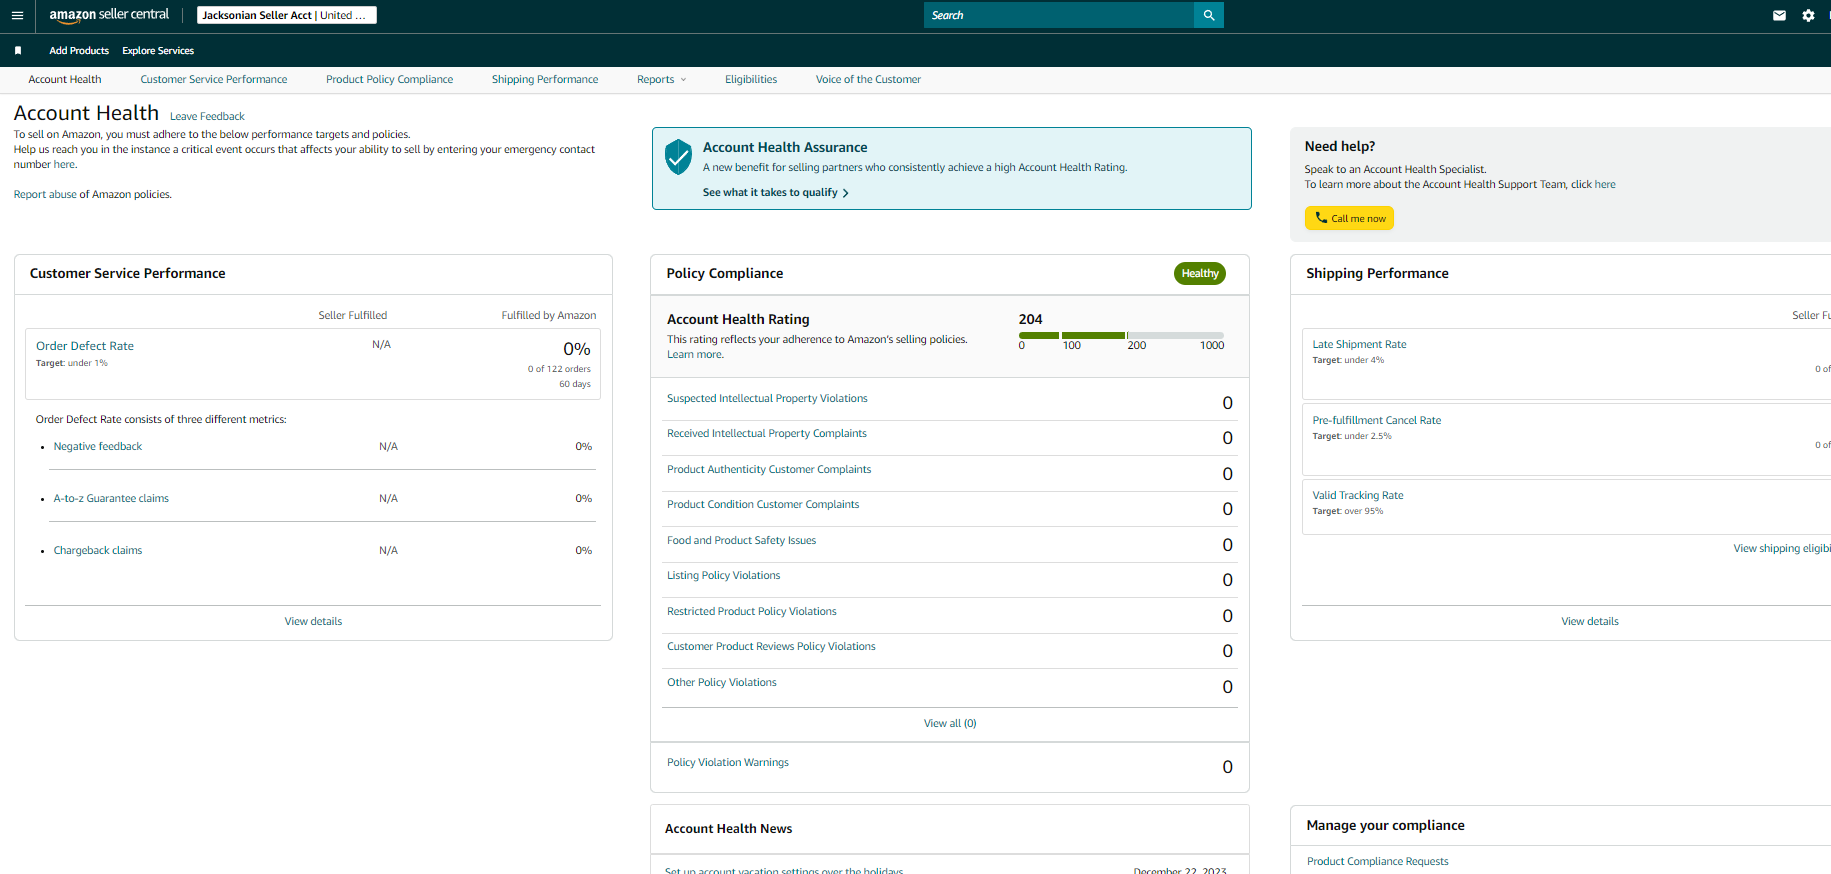The image size is (1831, 874).
Task: Open Food and Product Safety Issues
Action: [x=742, y=540]
